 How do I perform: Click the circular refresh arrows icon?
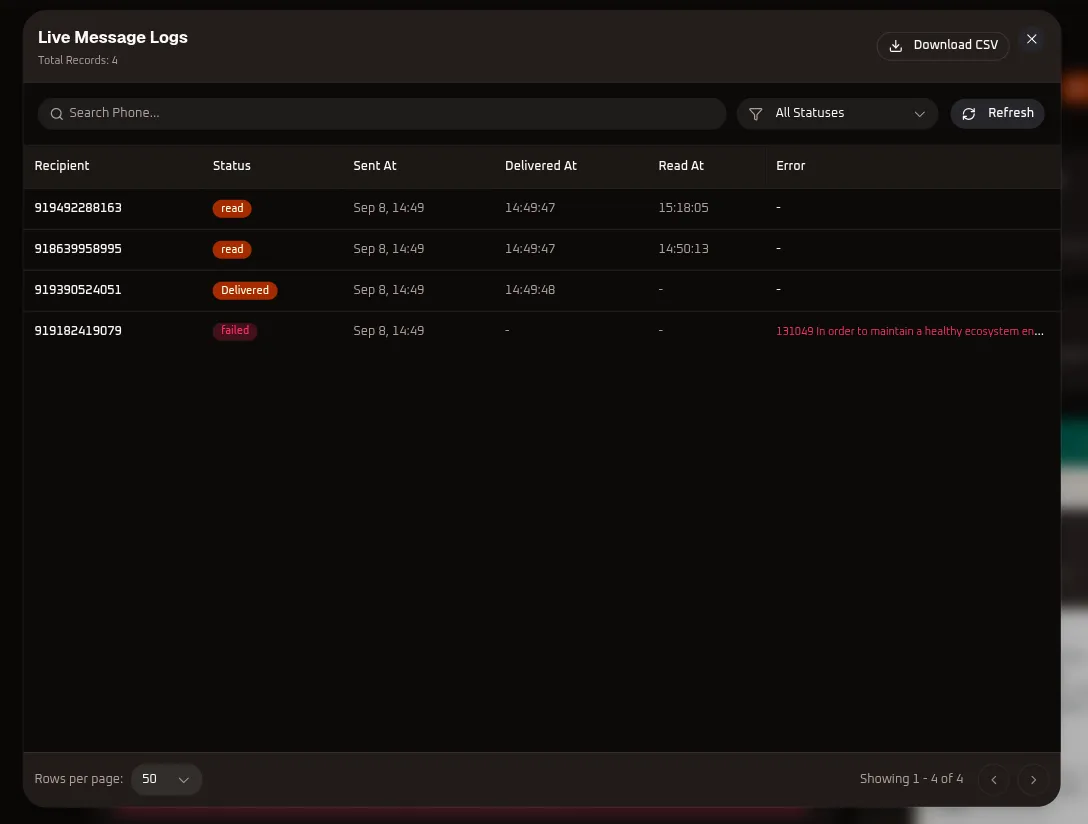969,114
